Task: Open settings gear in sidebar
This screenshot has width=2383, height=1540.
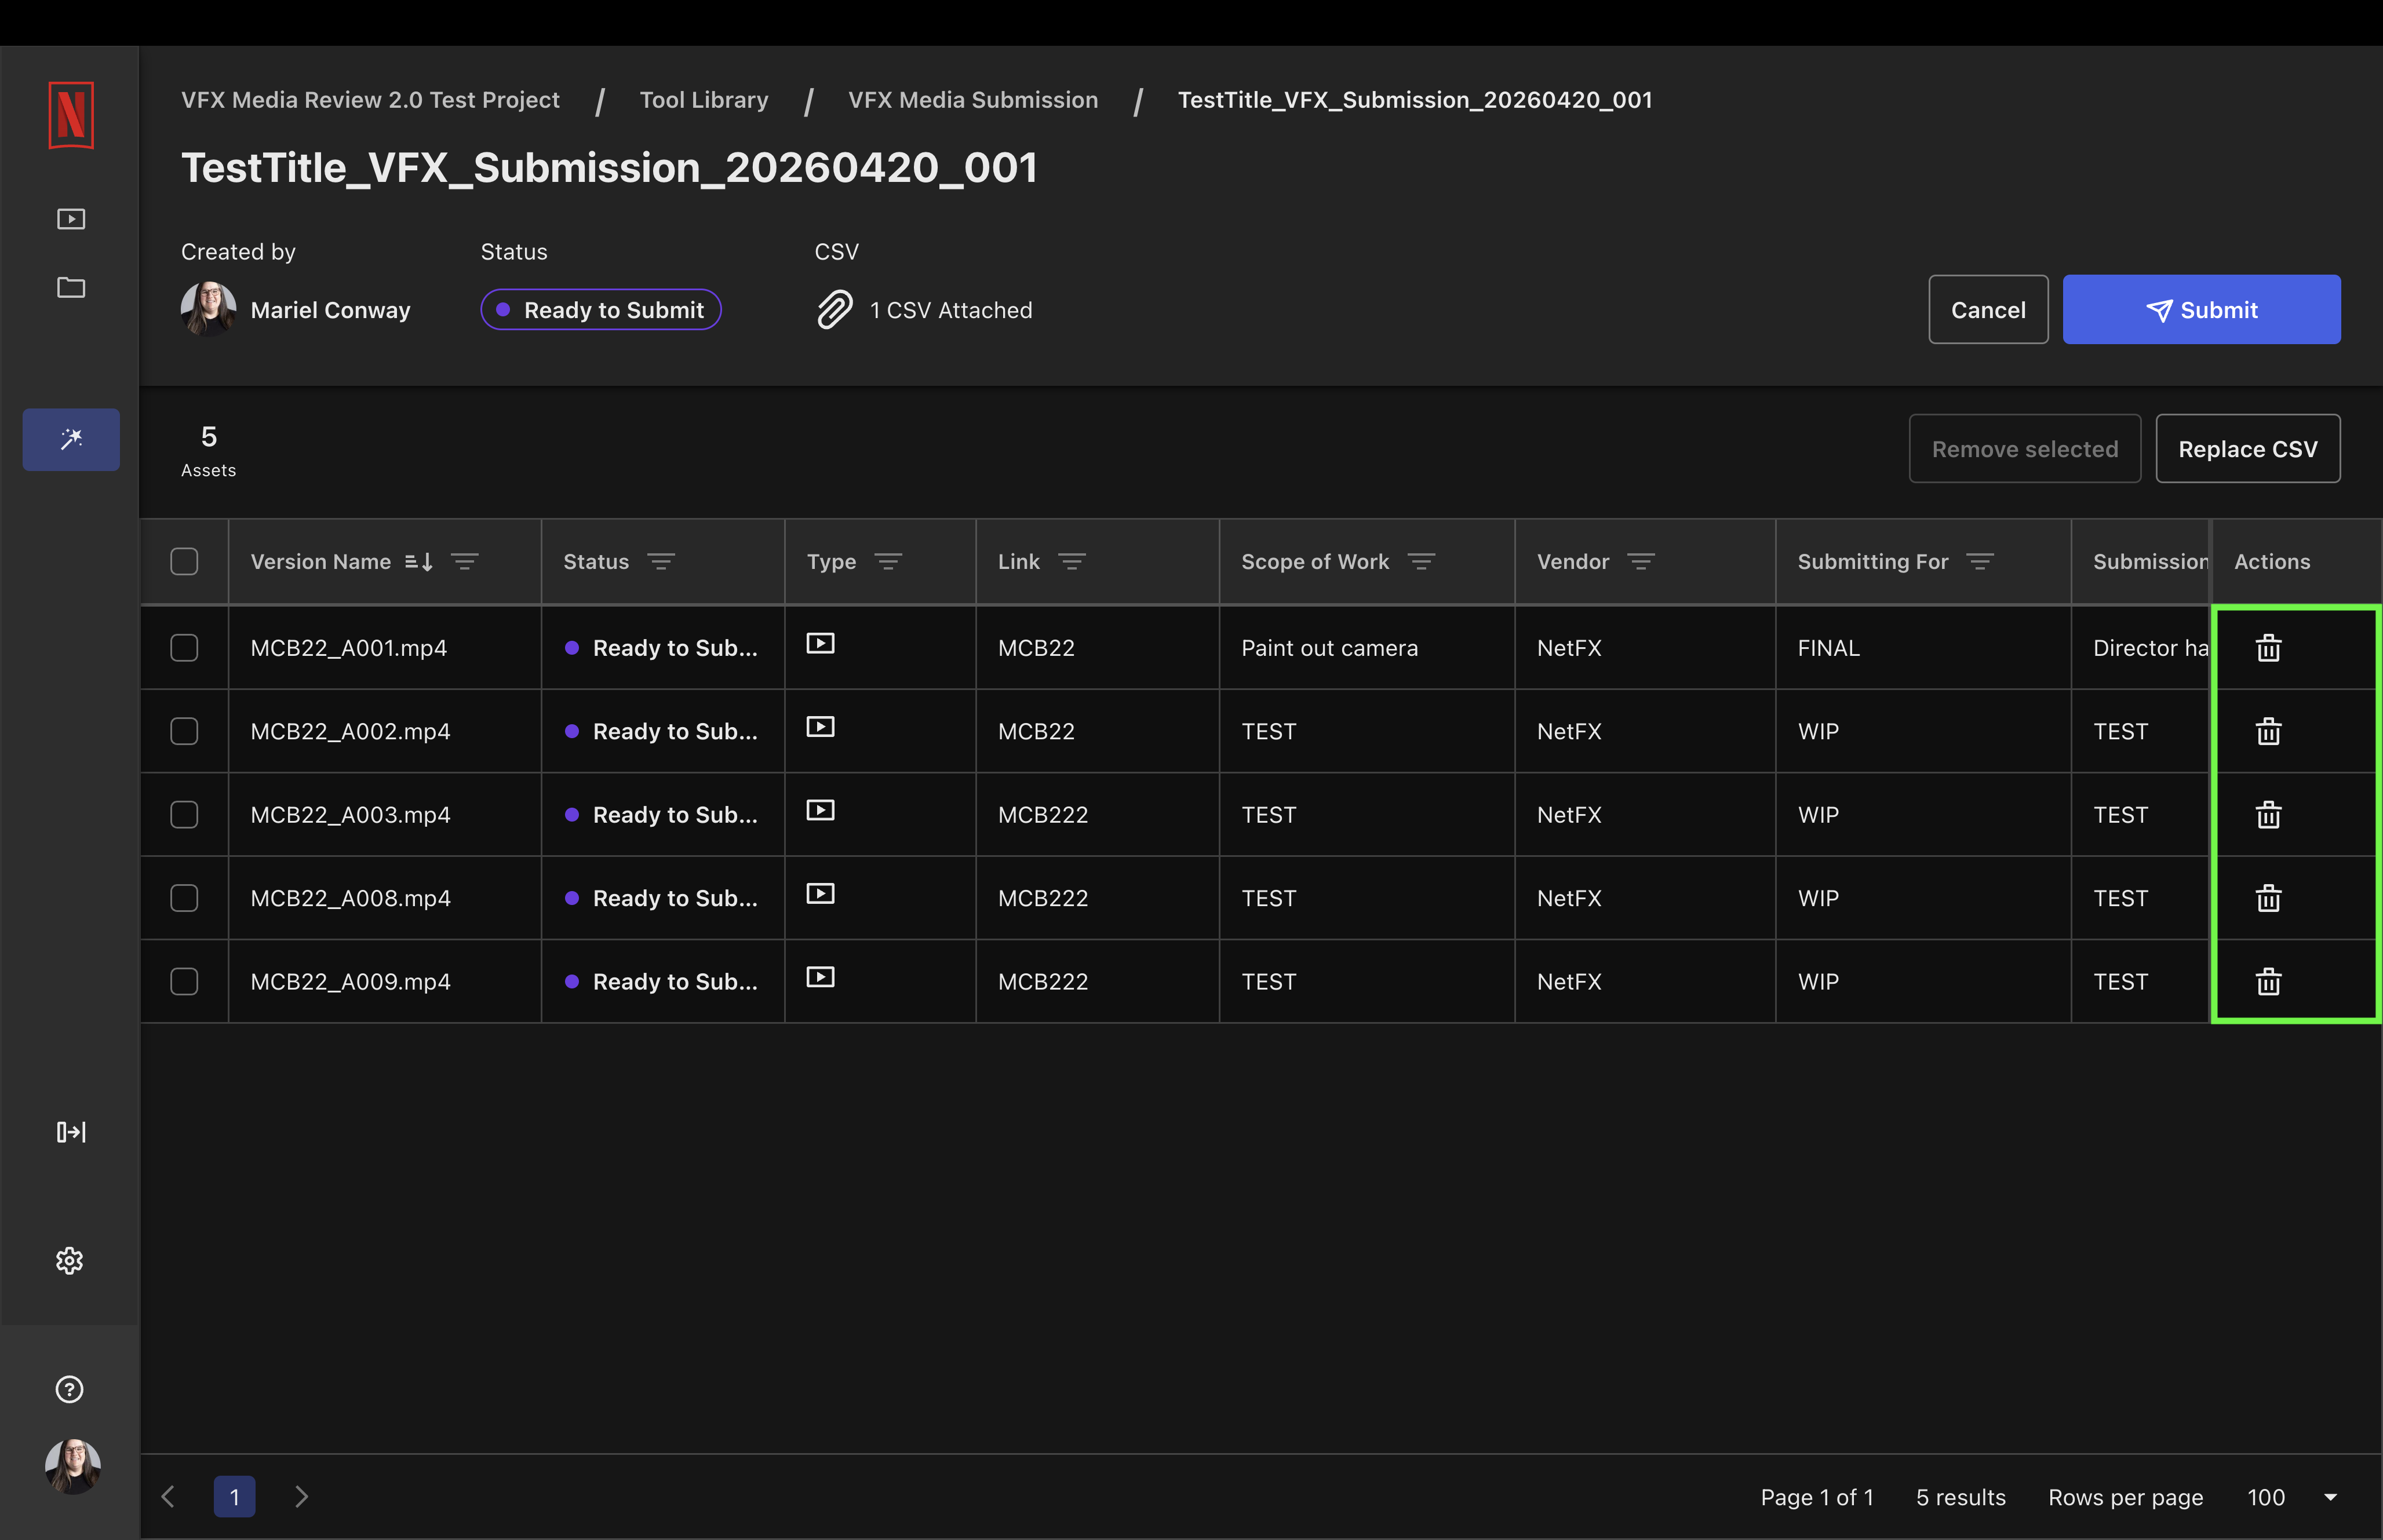Action: coord(70,1261)
